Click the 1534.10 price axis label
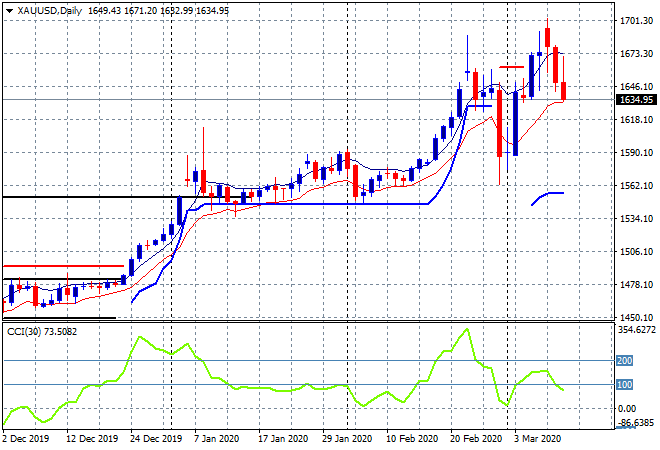Screen dimensions: 660x450 click(636, 218)
